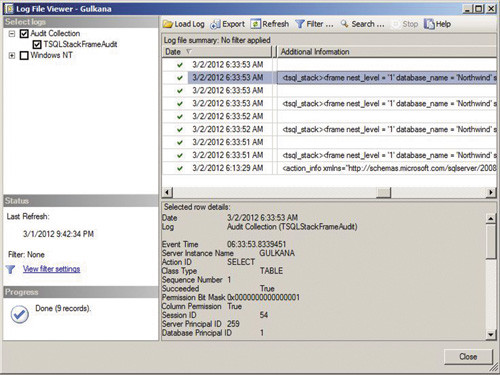The image size is (500, 375).
Task: Click the Log File Viewer title bar icon
Action: [x=9, y=9]
